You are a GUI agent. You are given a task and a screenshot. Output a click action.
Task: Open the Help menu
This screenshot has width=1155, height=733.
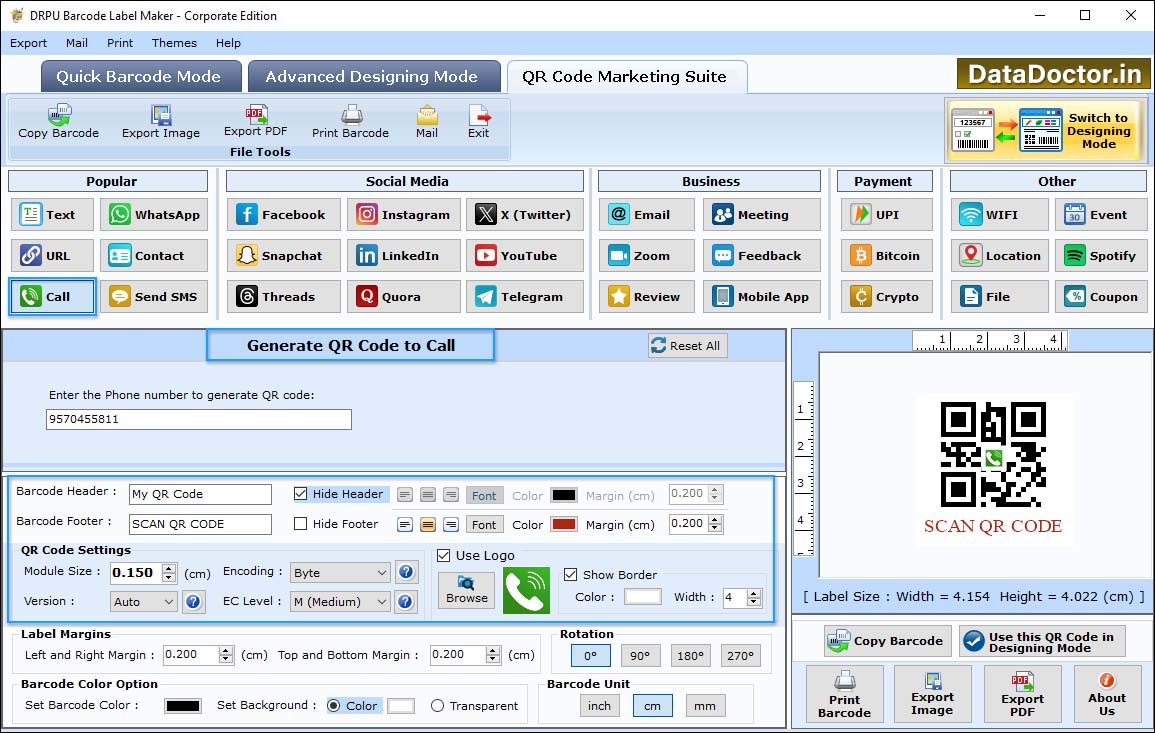pos(228,43)
